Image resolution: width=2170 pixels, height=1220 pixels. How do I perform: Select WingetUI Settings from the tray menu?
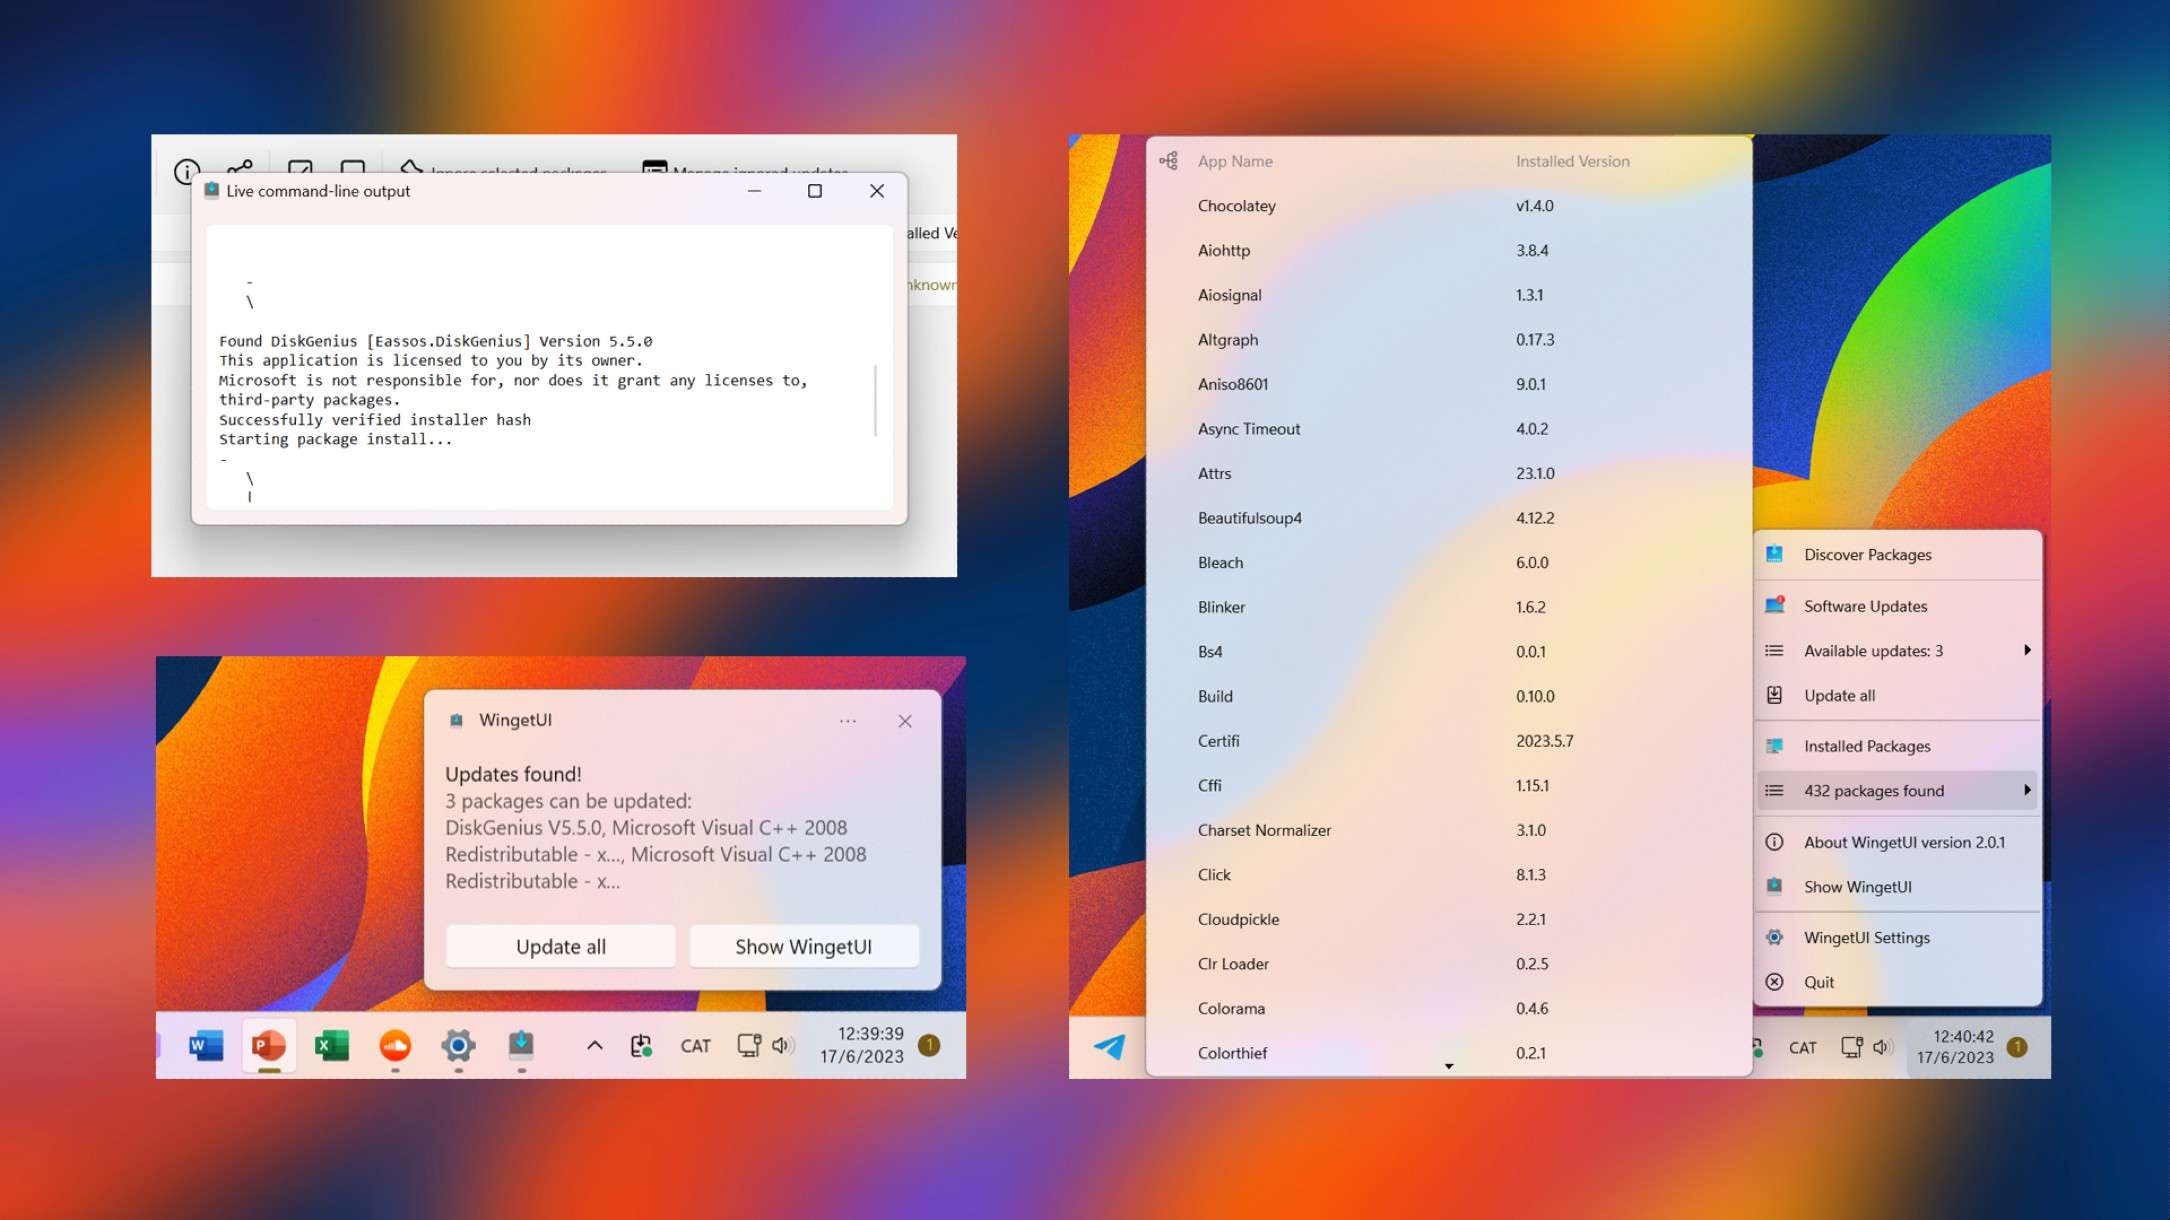point(1866,937)
